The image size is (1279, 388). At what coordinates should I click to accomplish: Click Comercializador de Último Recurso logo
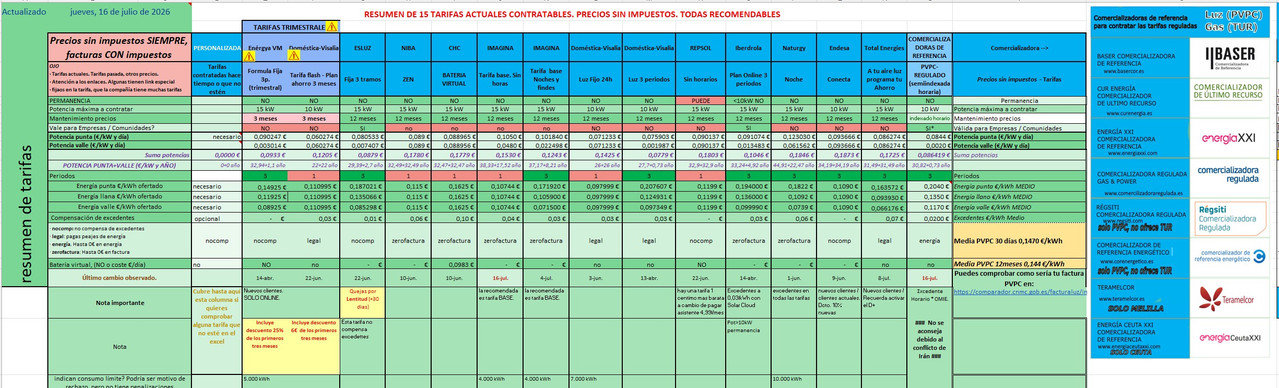click(1228, 92)
